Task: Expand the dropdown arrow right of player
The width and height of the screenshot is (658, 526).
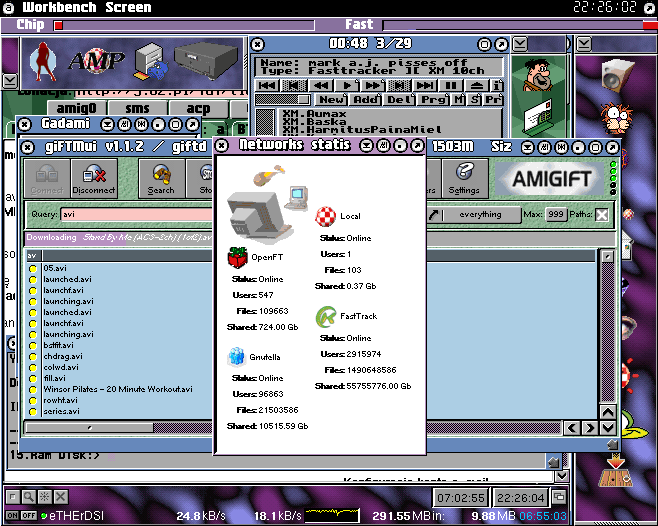Action: click(520, 44)
